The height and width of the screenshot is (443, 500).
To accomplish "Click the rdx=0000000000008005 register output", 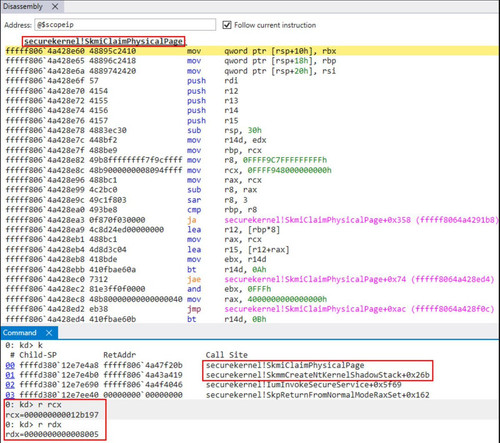I will click(52, 434).
